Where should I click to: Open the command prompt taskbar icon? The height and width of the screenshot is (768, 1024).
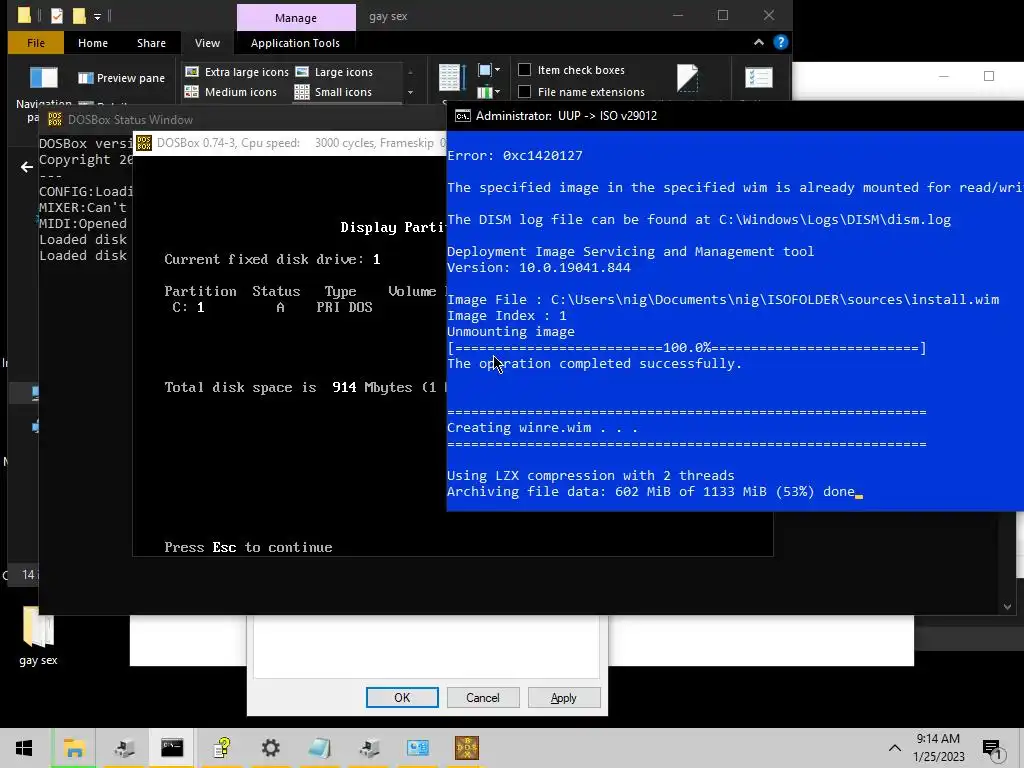coord(172,748)
